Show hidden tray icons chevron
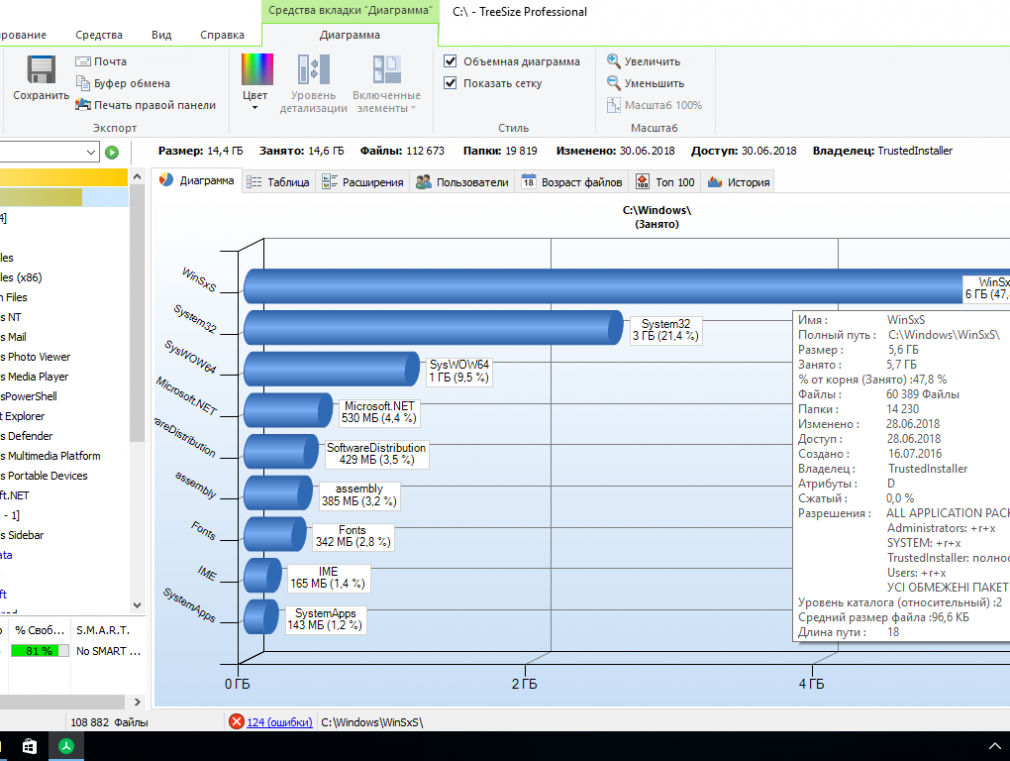Image resolution: width=1010 pixels, height=761 pixels. coord(995,746)
